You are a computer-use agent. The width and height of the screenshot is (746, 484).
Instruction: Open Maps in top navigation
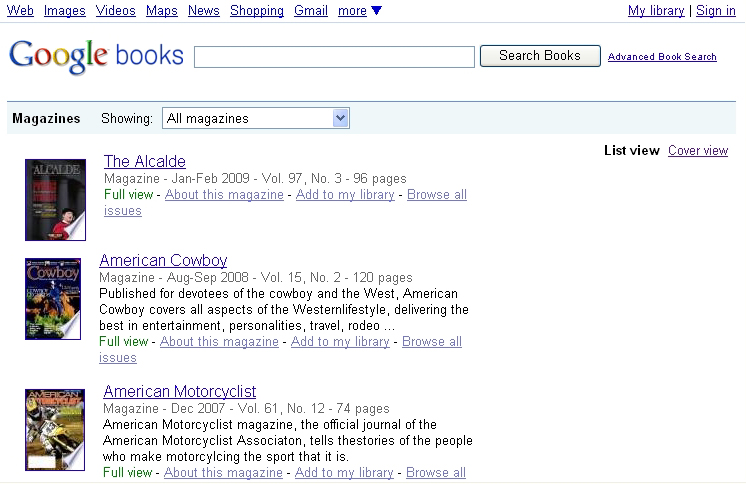pos(162,10)
